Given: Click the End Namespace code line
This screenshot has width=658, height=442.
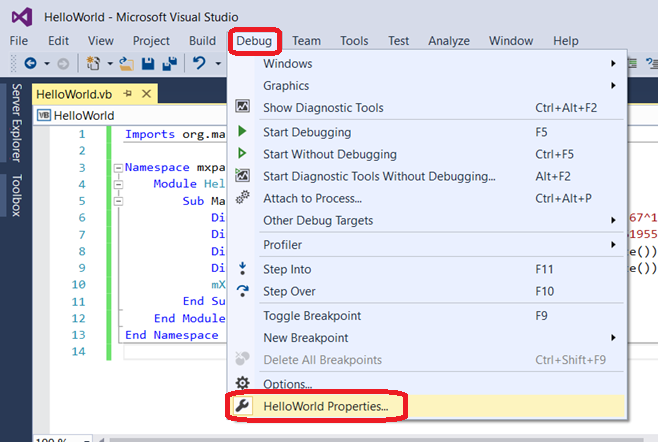Looking at the screenshot, I should (x=172, y=335).
